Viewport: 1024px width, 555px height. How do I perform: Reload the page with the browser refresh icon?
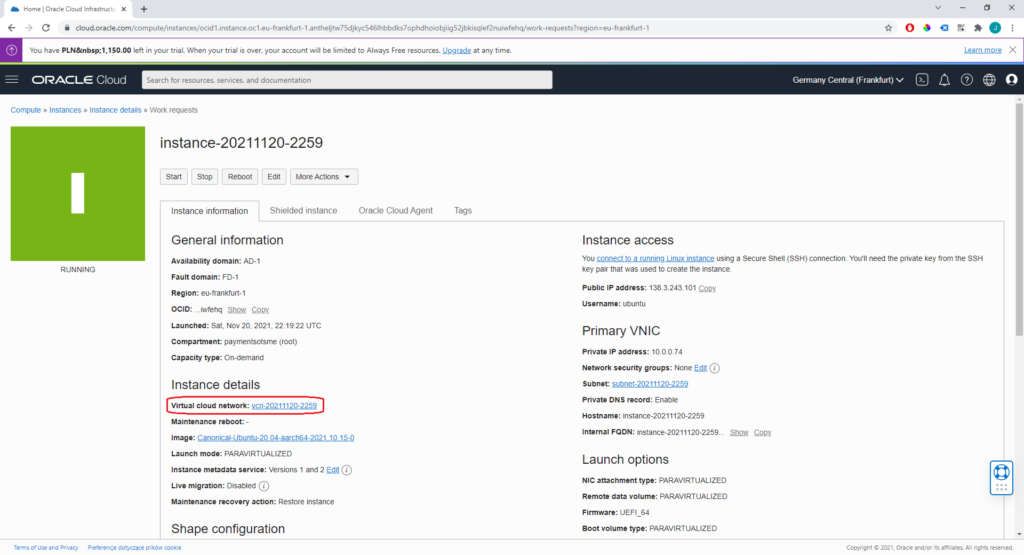tap(46, 28)
